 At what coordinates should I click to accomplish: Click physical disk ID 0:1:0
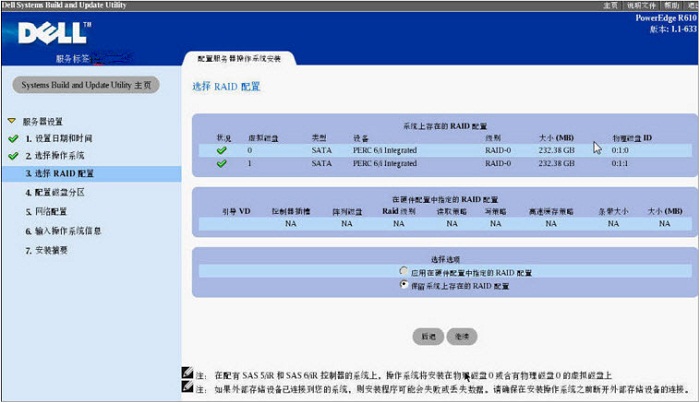620,150
